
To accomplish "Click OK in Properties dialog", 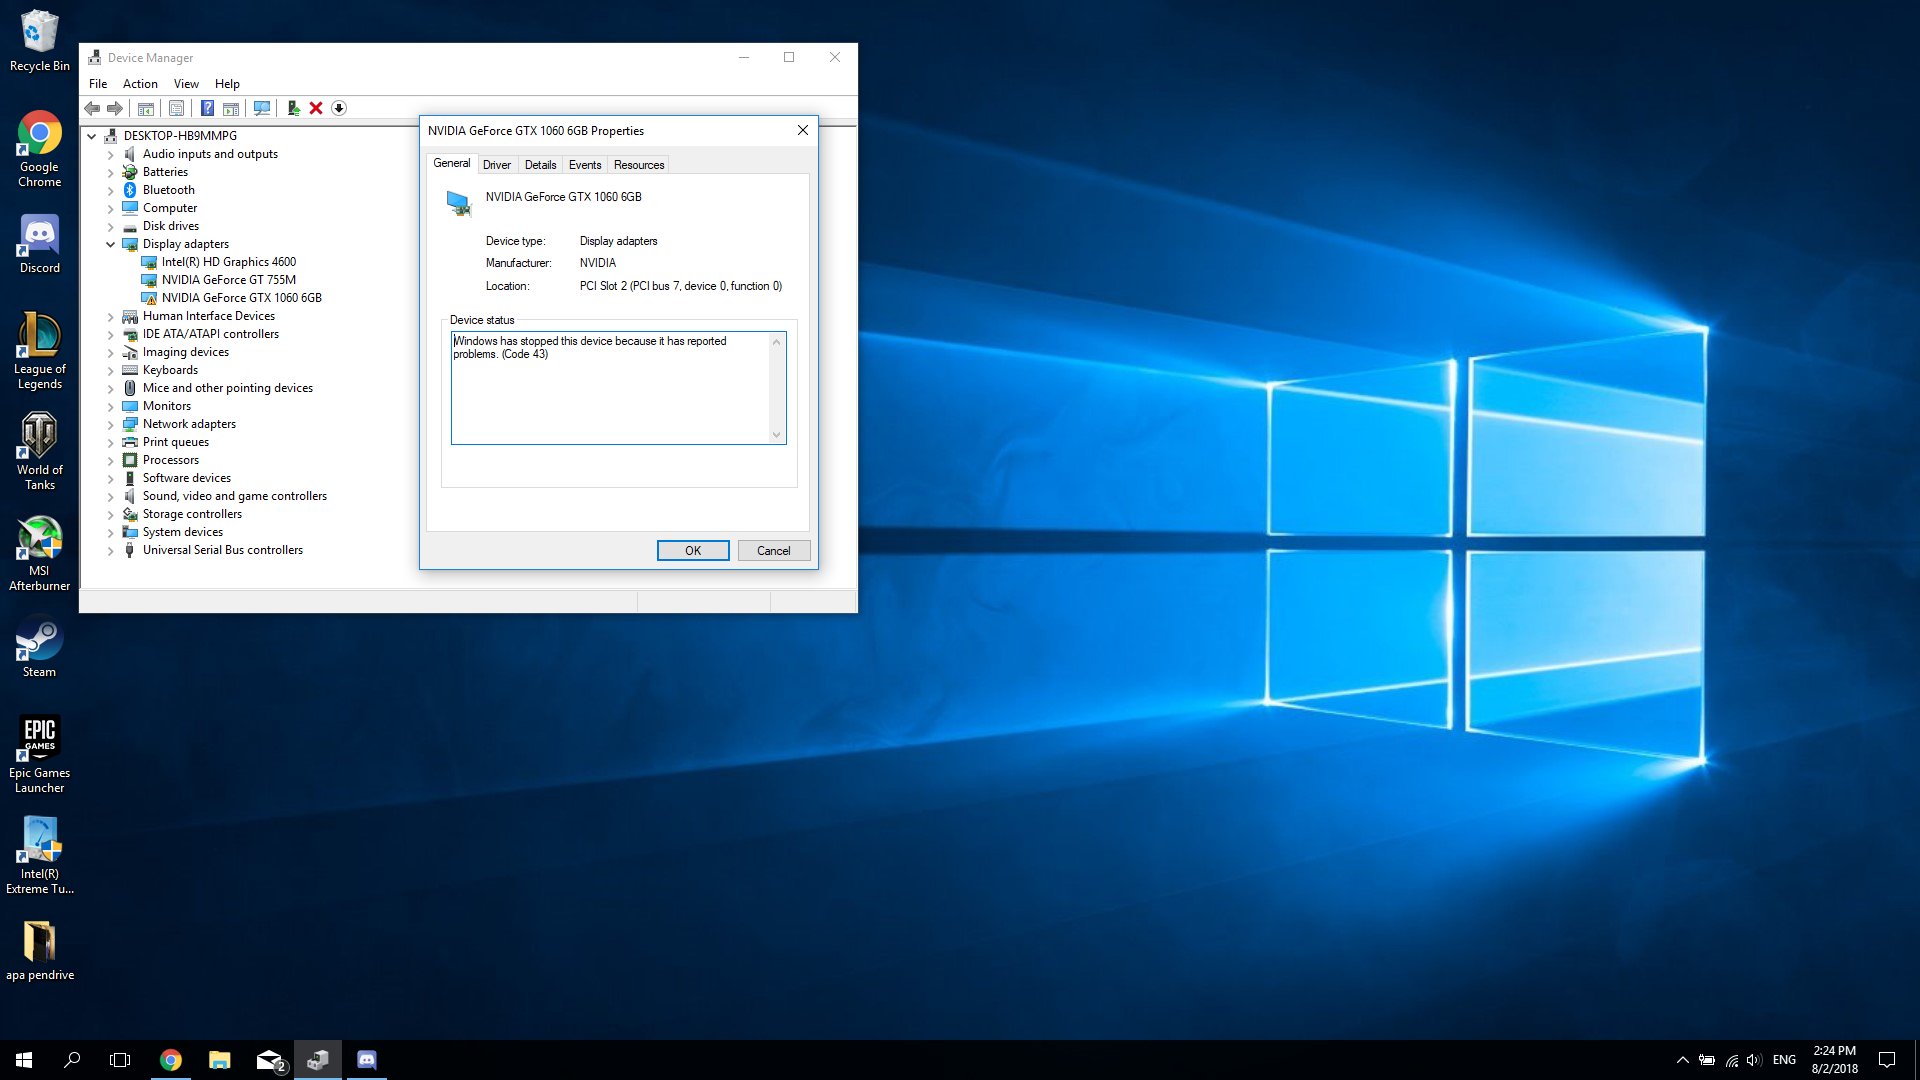I will [693, 551].
